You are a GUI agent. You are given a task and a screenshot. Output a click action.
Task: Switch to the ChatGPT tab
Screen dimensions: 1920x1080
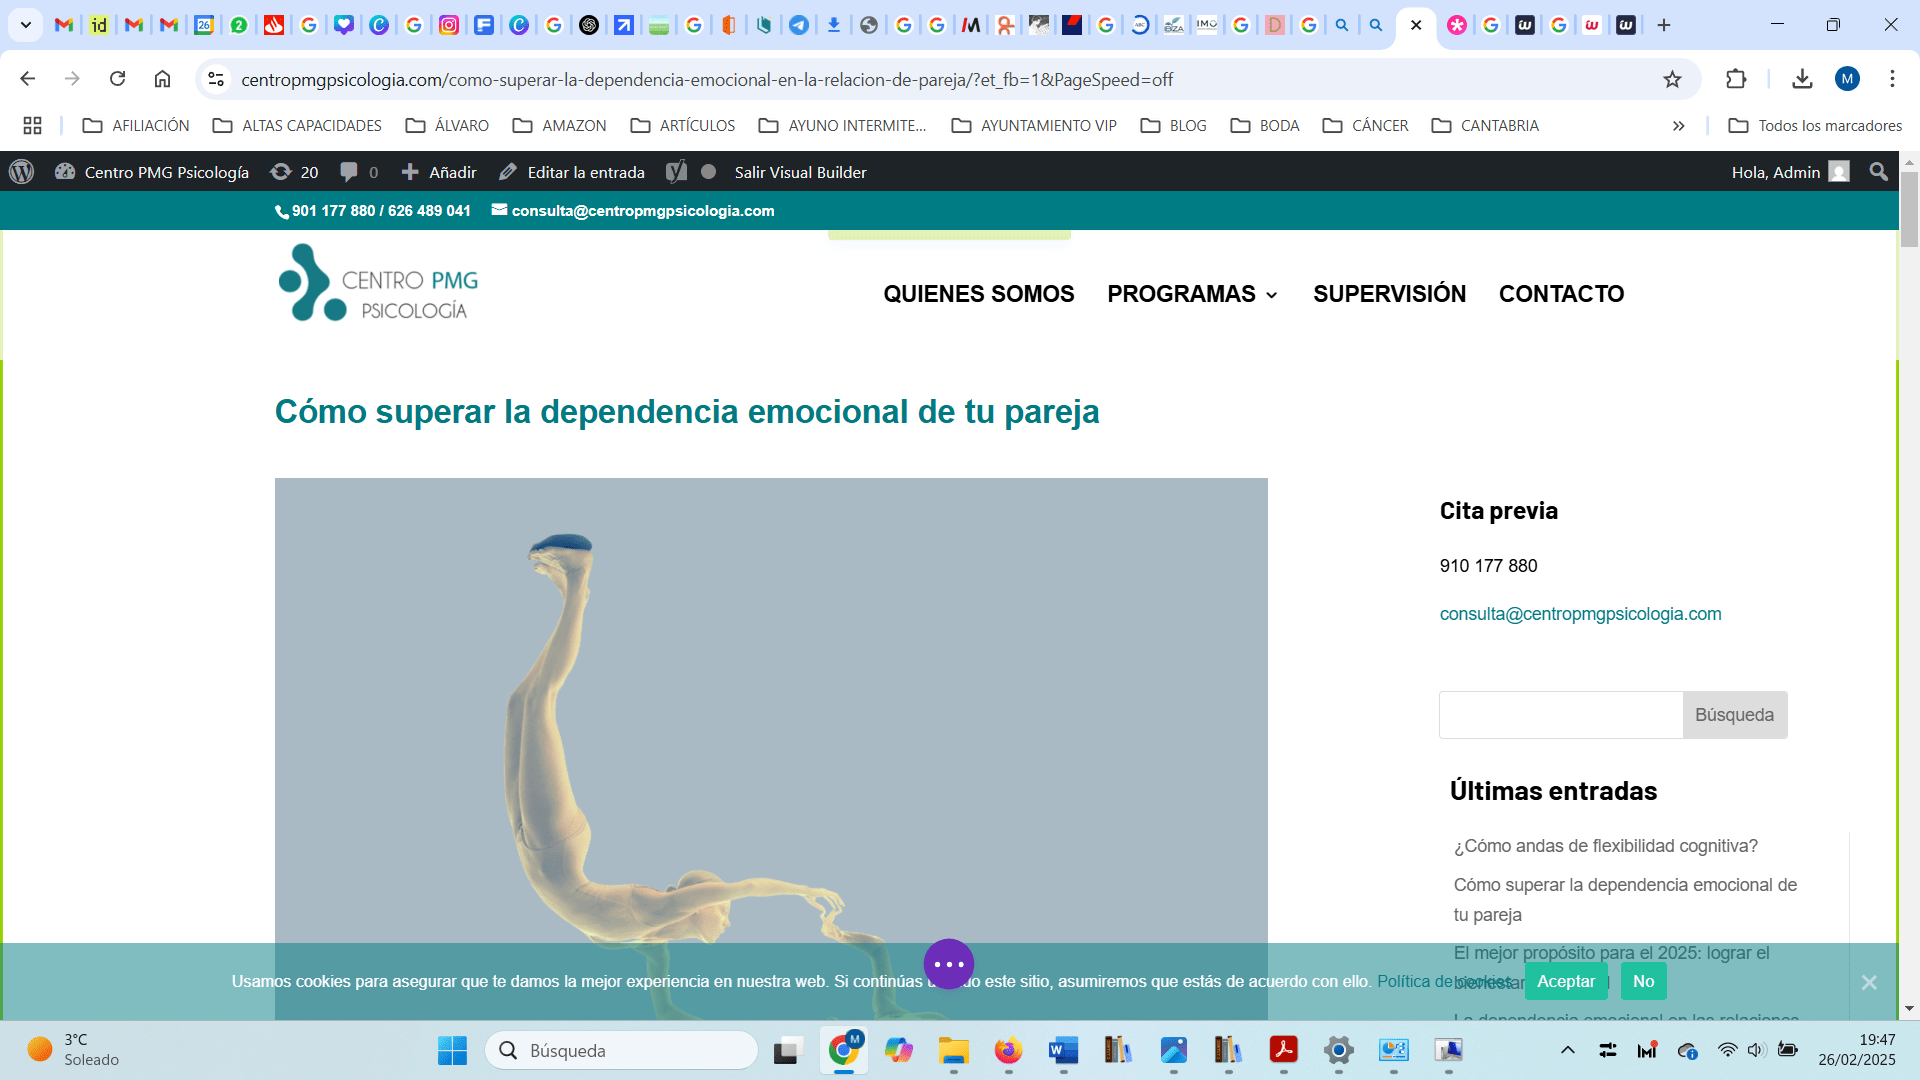click(x=589, y=25)
